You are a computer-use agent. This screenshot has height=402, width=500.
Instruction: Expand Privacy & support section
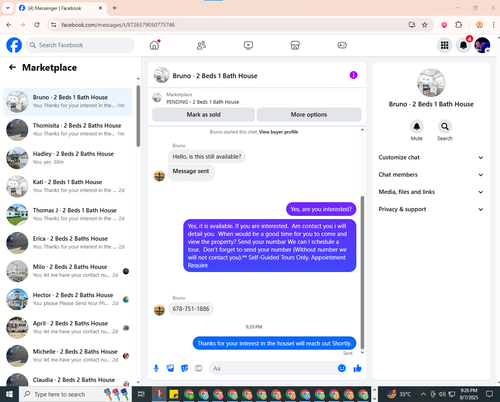[431, 209]
